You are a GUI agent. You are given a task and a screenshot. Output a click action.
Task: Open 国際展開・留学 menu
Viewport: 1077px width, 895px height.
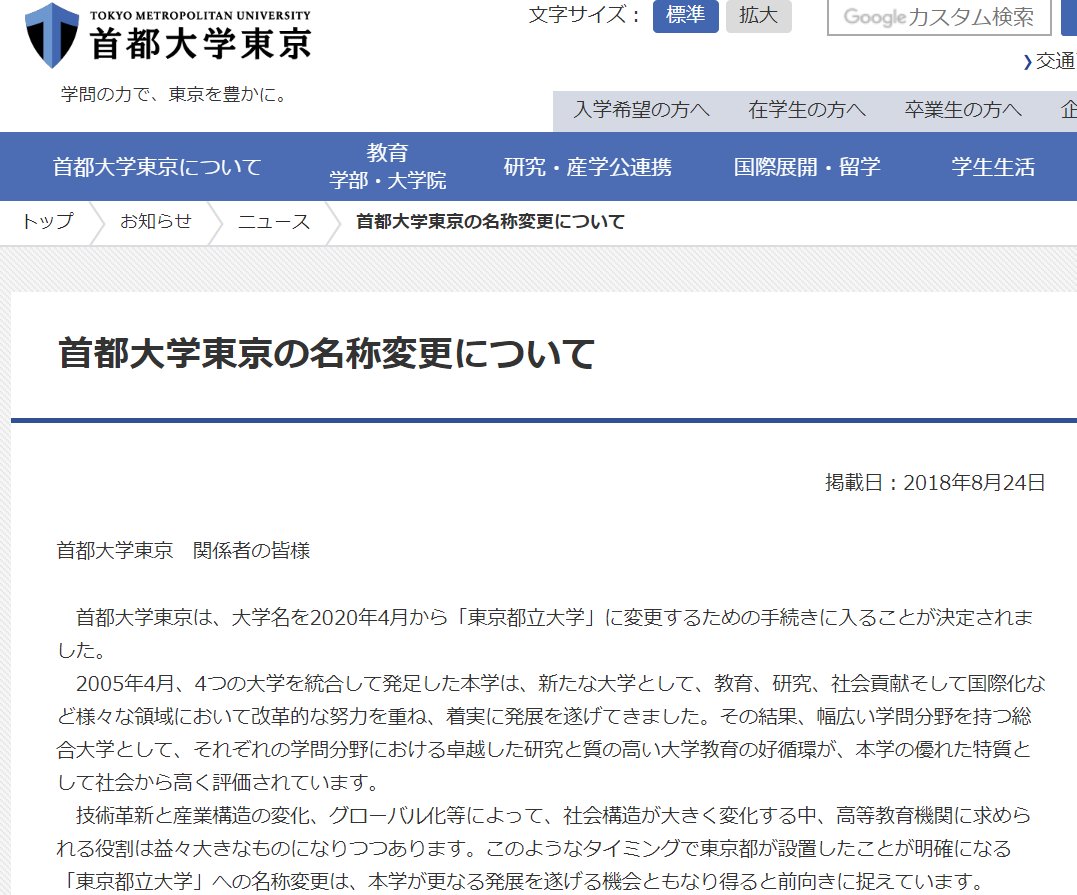tap(807, 167)
